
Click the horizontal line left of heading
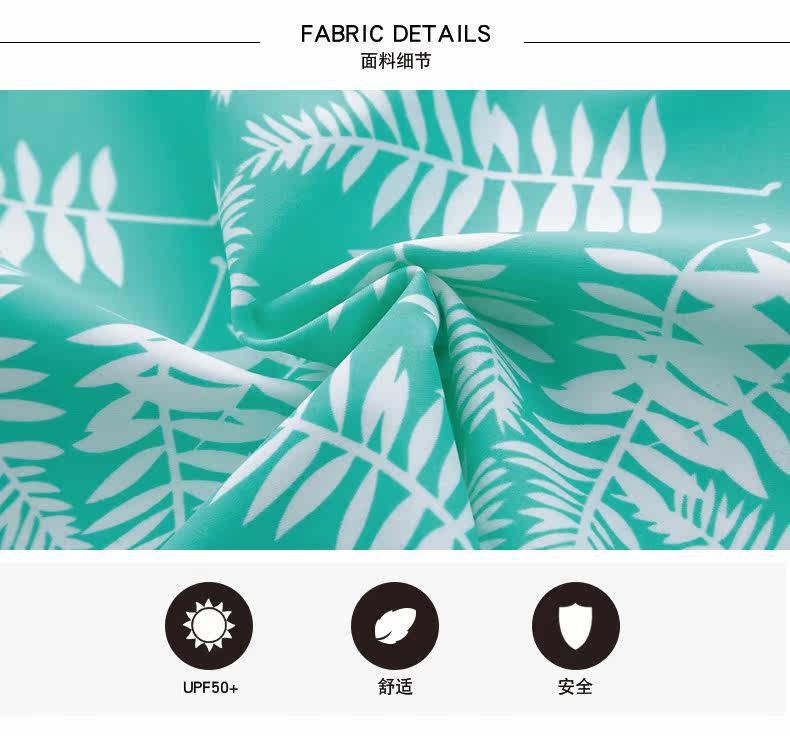click(x=129, y=42)
